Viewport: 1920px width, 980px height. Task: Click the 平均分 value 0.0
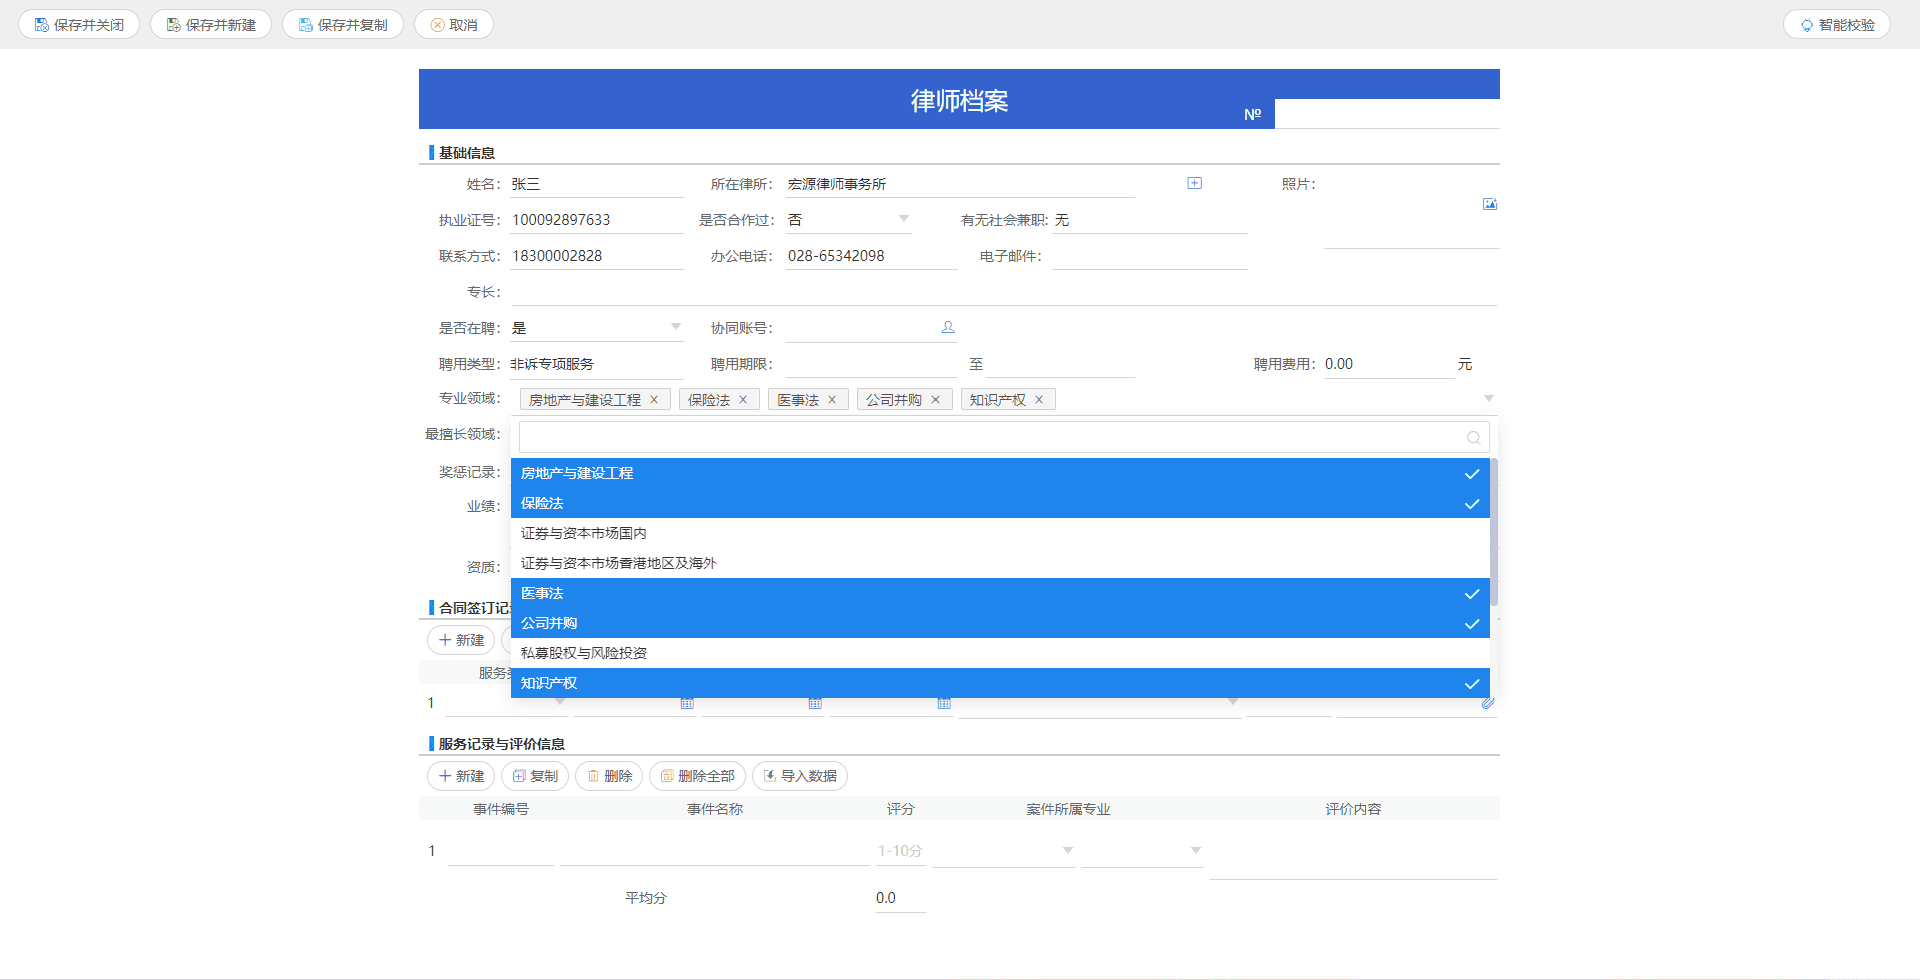click(900, 898)
